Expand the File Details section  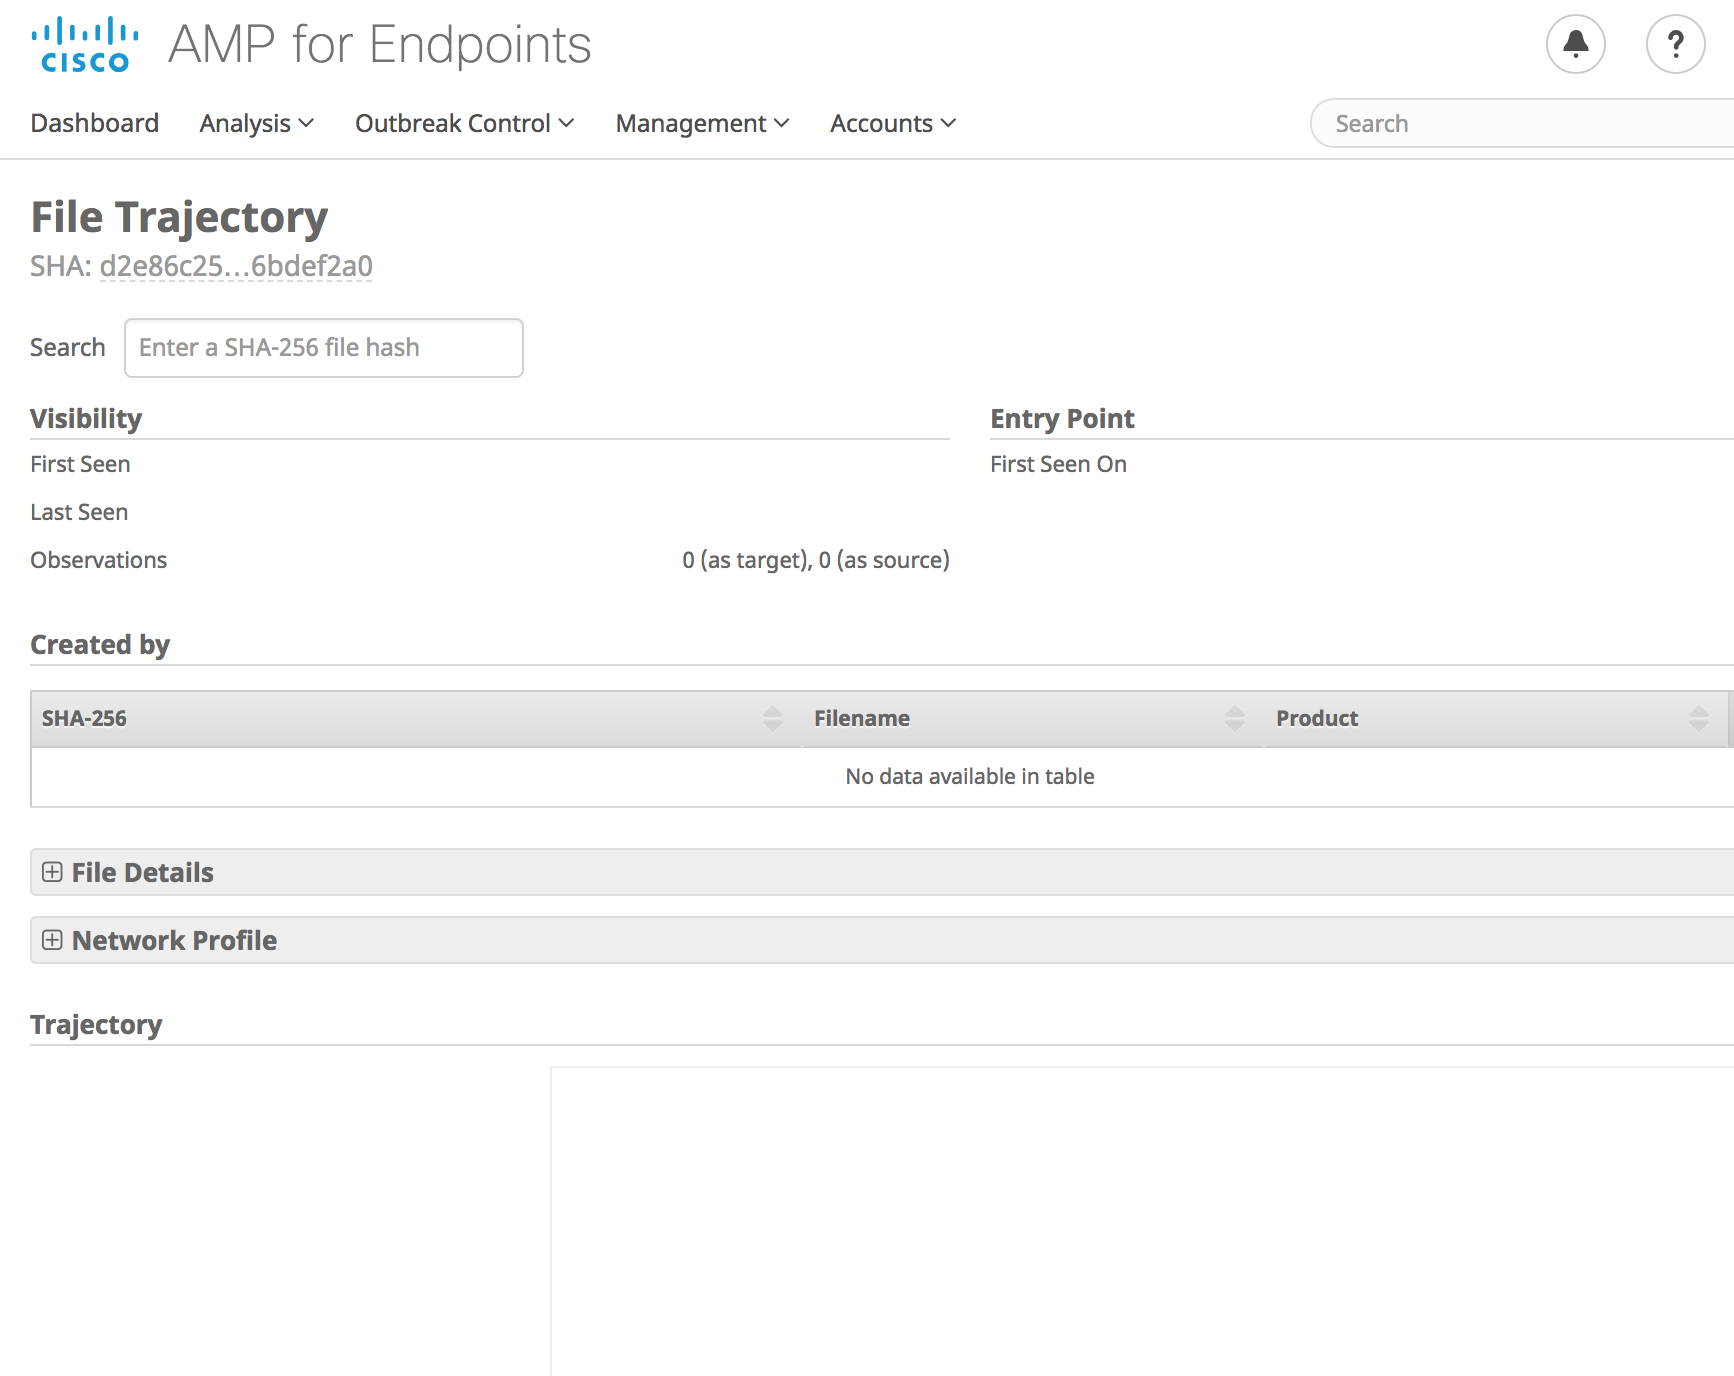pyautogui.click(x=143, y=872)
